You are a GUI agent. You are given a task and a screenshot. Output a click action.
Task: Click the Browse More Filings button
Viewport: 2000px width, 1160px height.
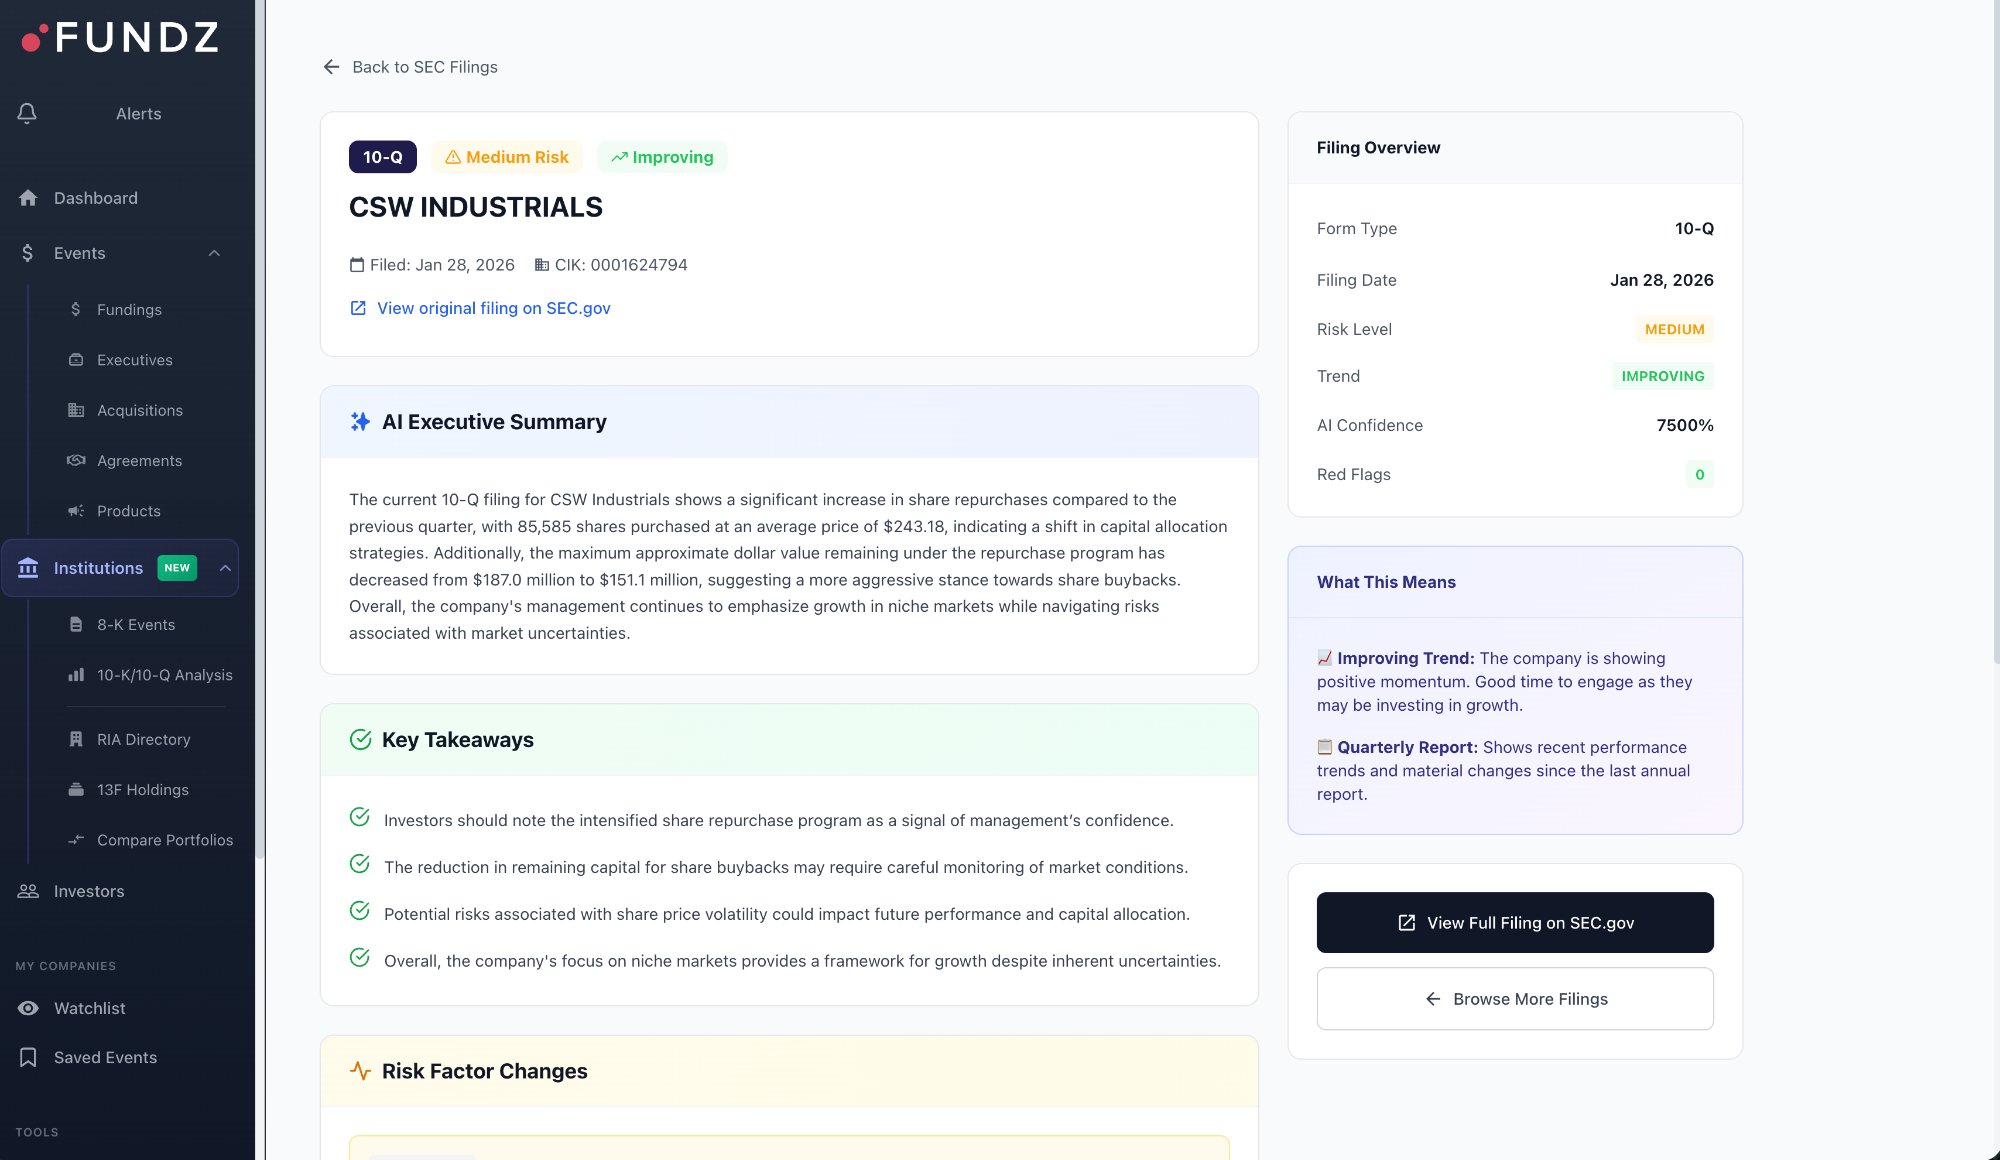tap(1514, 999)
